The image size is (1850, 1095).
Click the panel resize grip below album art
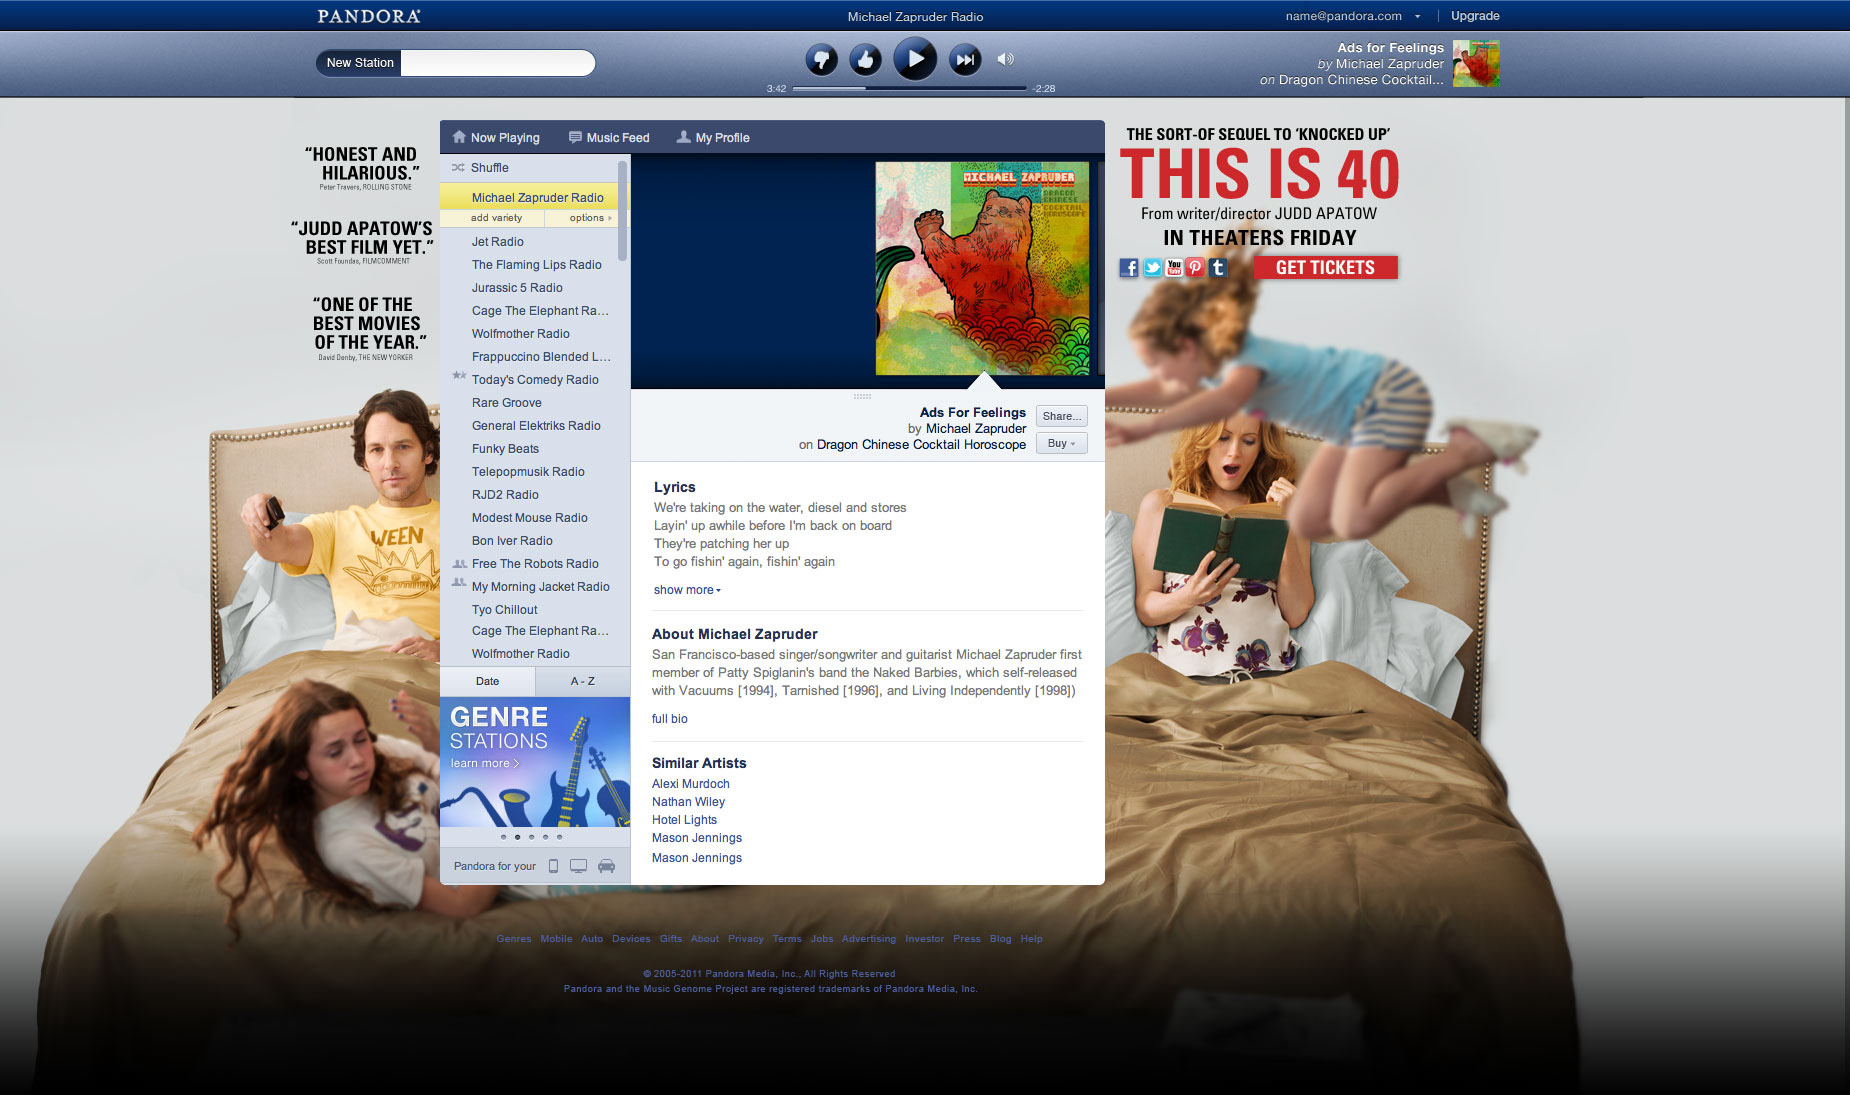click(862, 397)
